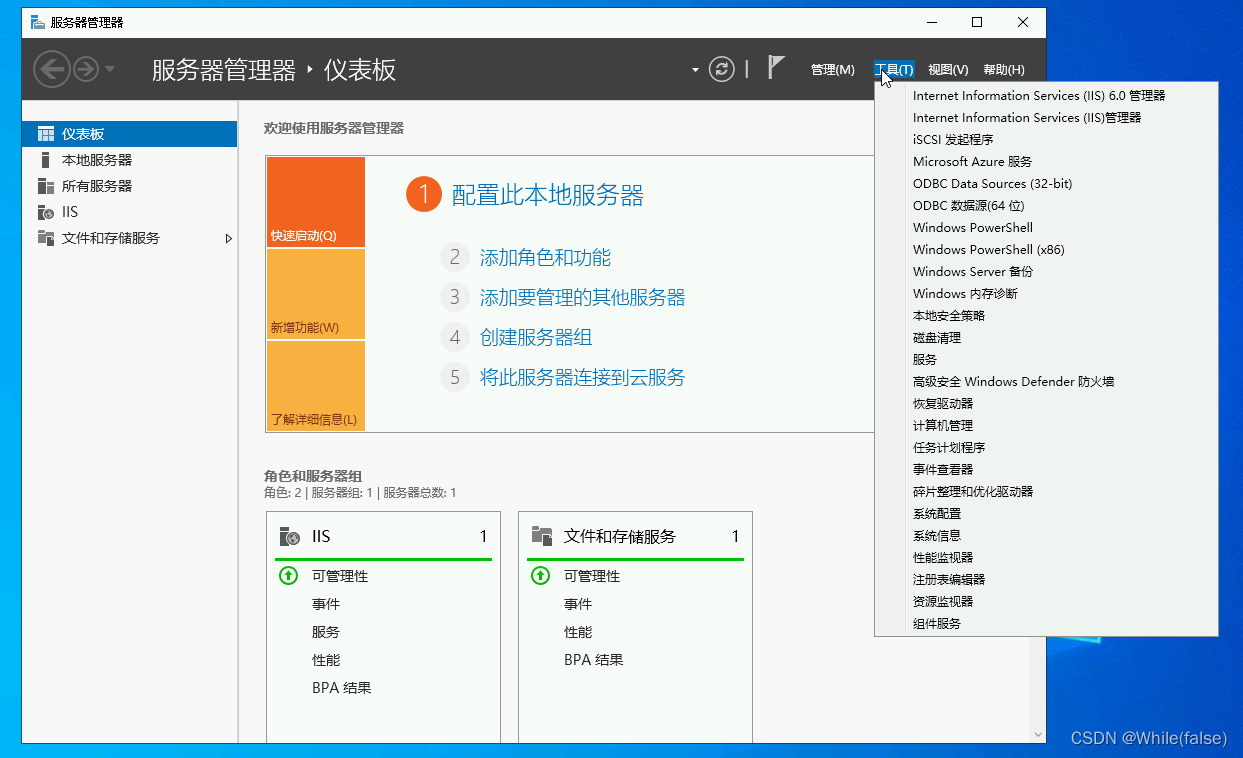This screenshot has height=758, width=1243.
Task: Click the Server Manager title bar icon
Action: click(38, 22)
